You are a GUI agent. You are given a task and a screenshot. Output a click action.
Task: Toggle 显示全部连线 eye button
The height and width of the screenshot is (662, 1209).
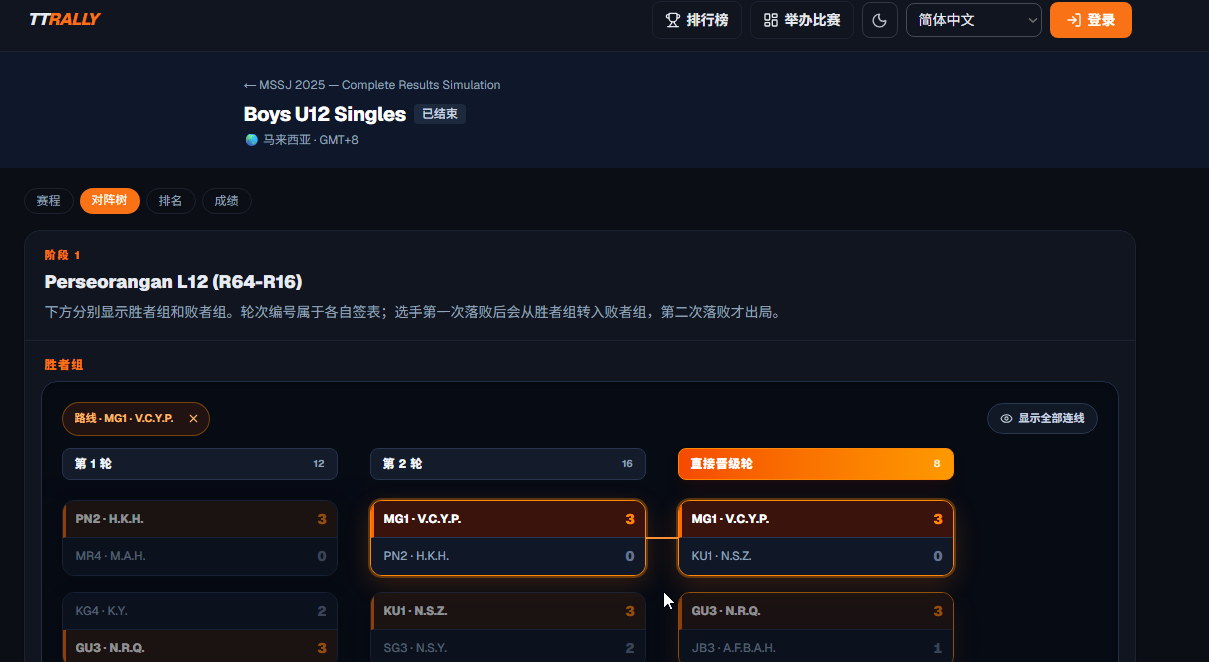1042,418
